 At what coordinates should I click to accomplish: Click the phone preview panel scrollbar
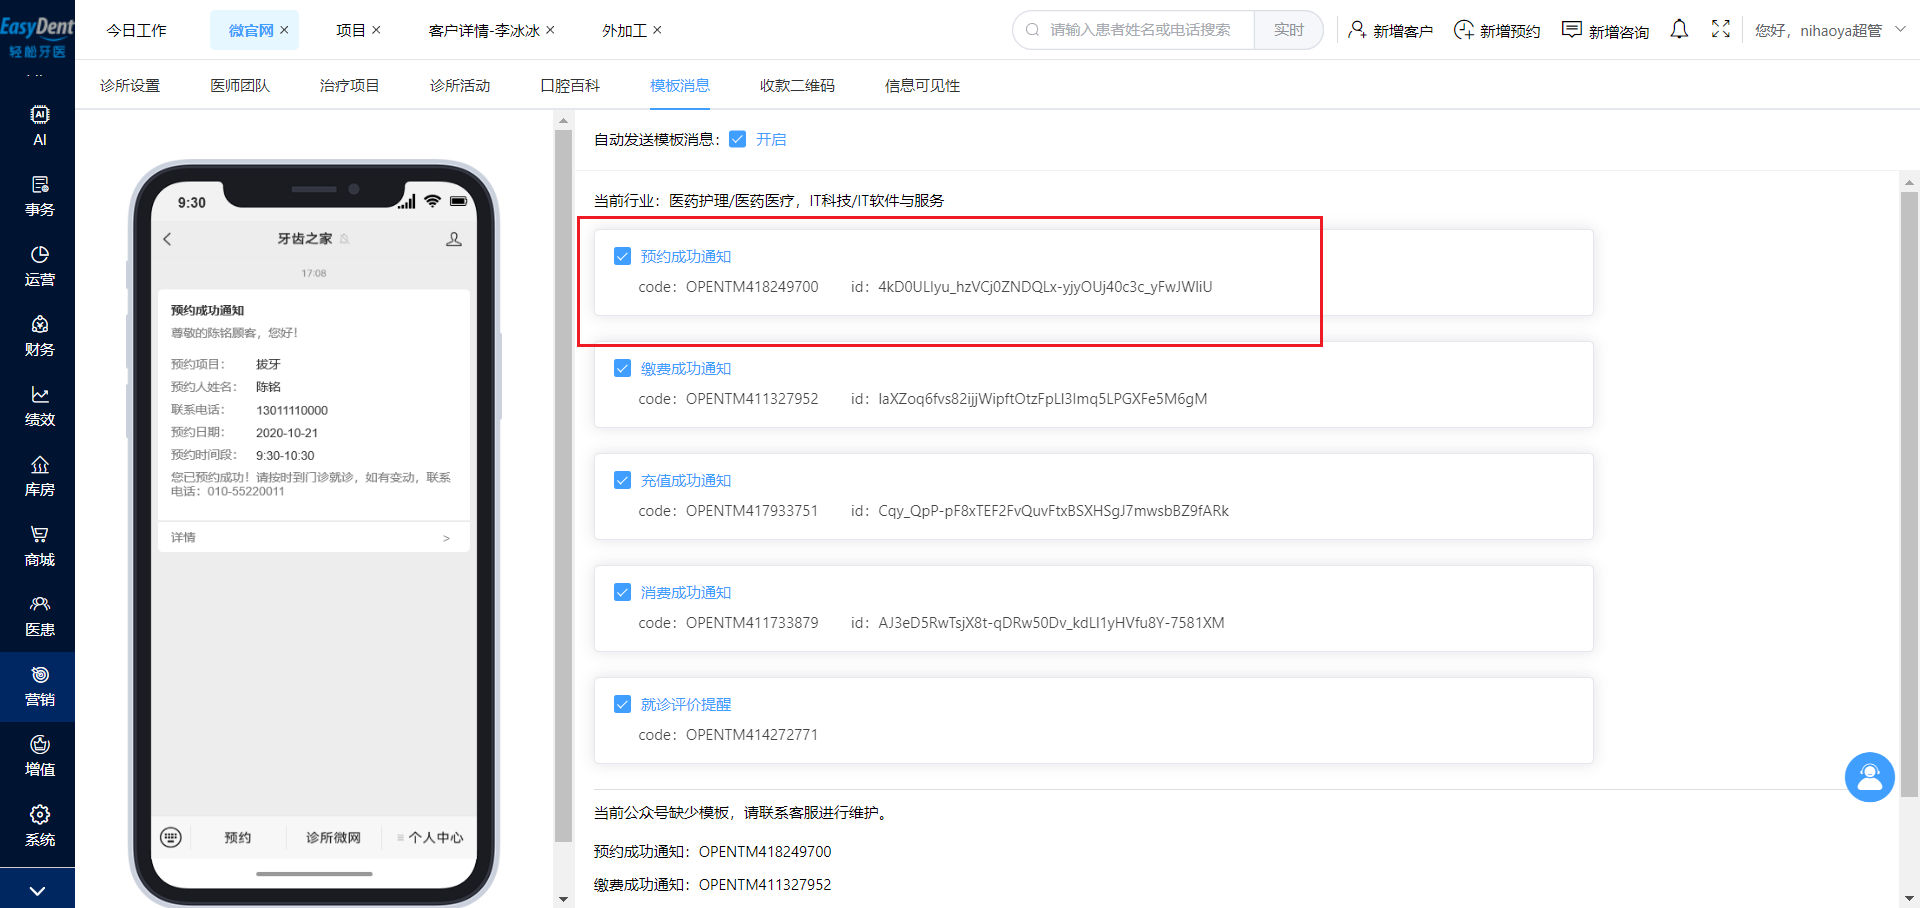pyautogui.click(x=563, y=485)
